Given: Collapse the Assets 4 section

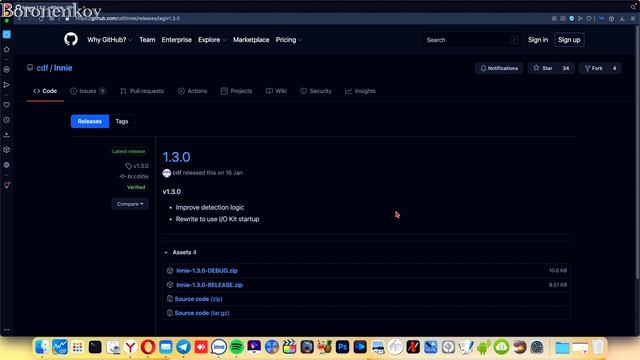Looking at the screenshot, I should 180,252.
